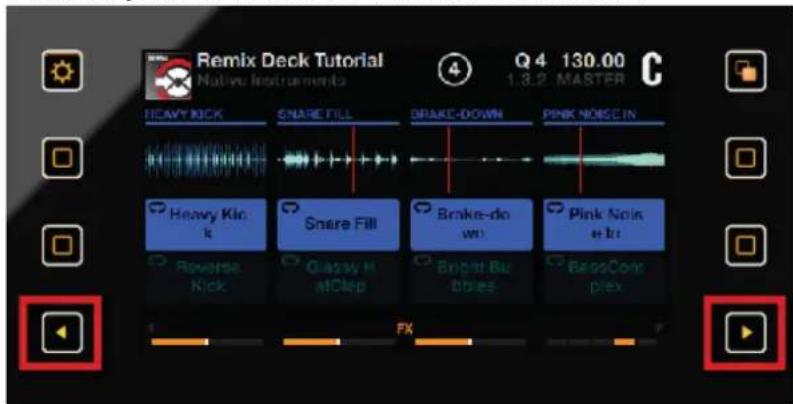Screen dimensions: 793x404
Task: Click the right arrow page button
Action: [745, 332]
